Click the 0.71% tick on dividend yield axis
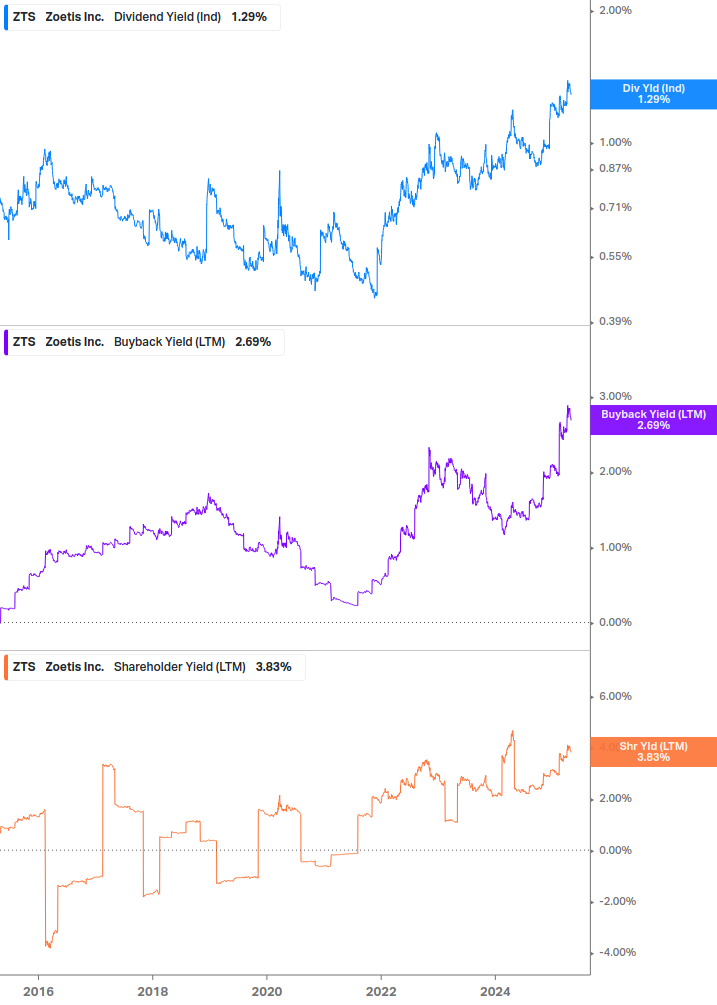Image resolution: width=717 pixels, height=1005 pixels. click(x=615, y=208)
